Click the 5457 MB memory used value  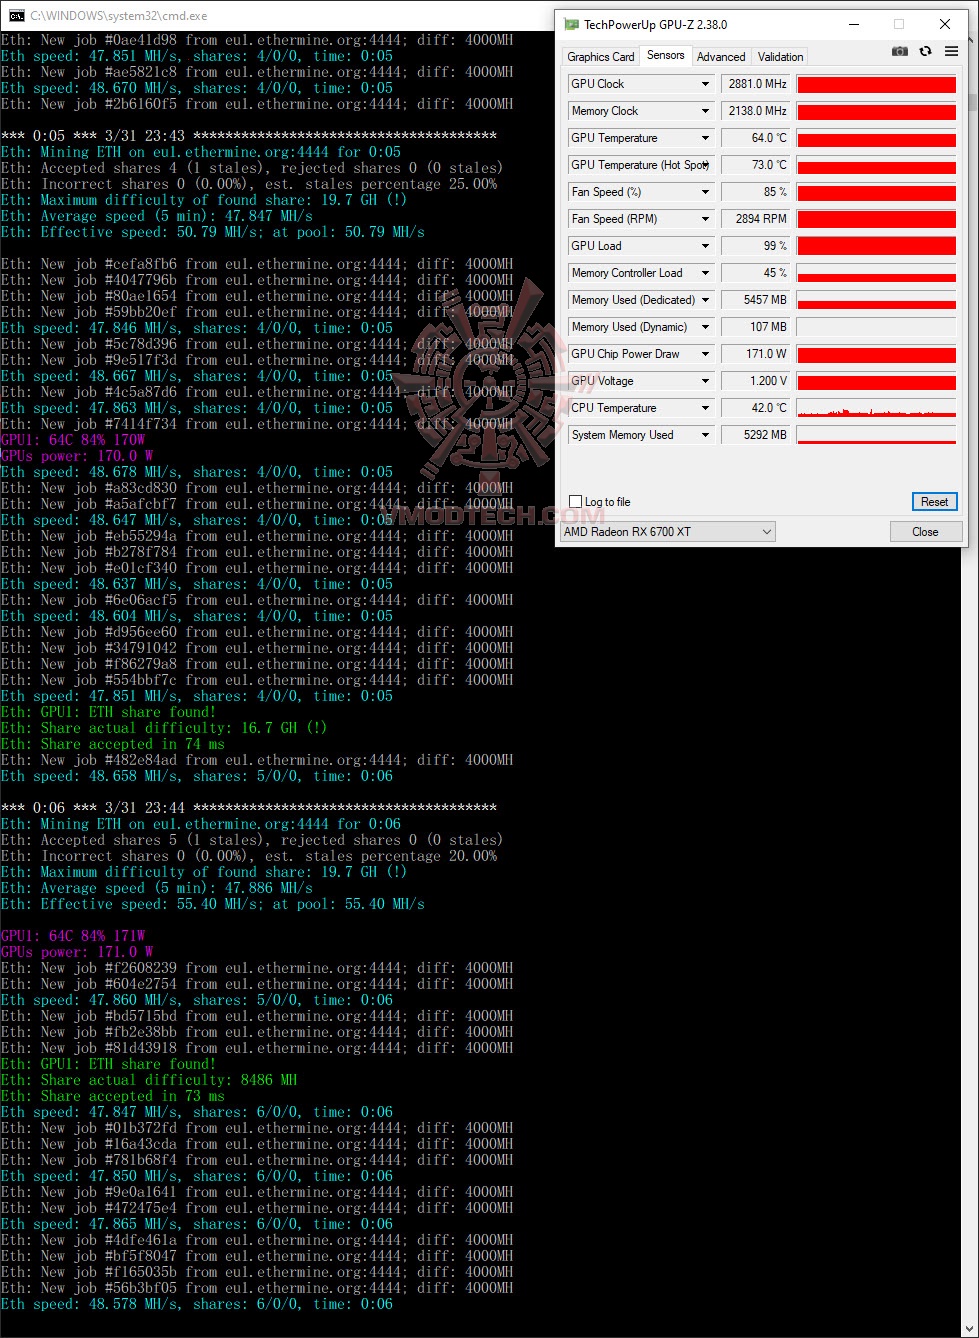[x=755, y=300]
